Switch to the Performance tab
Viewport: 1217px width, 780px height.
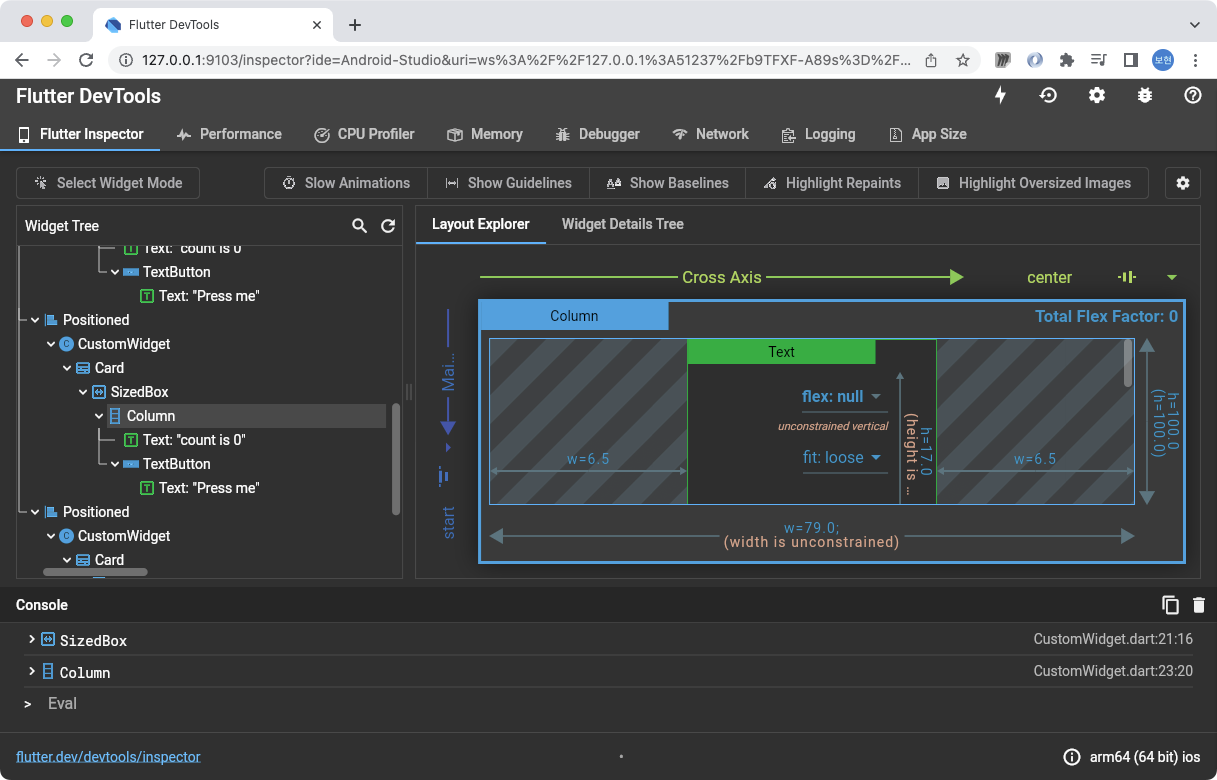point(229,134)
